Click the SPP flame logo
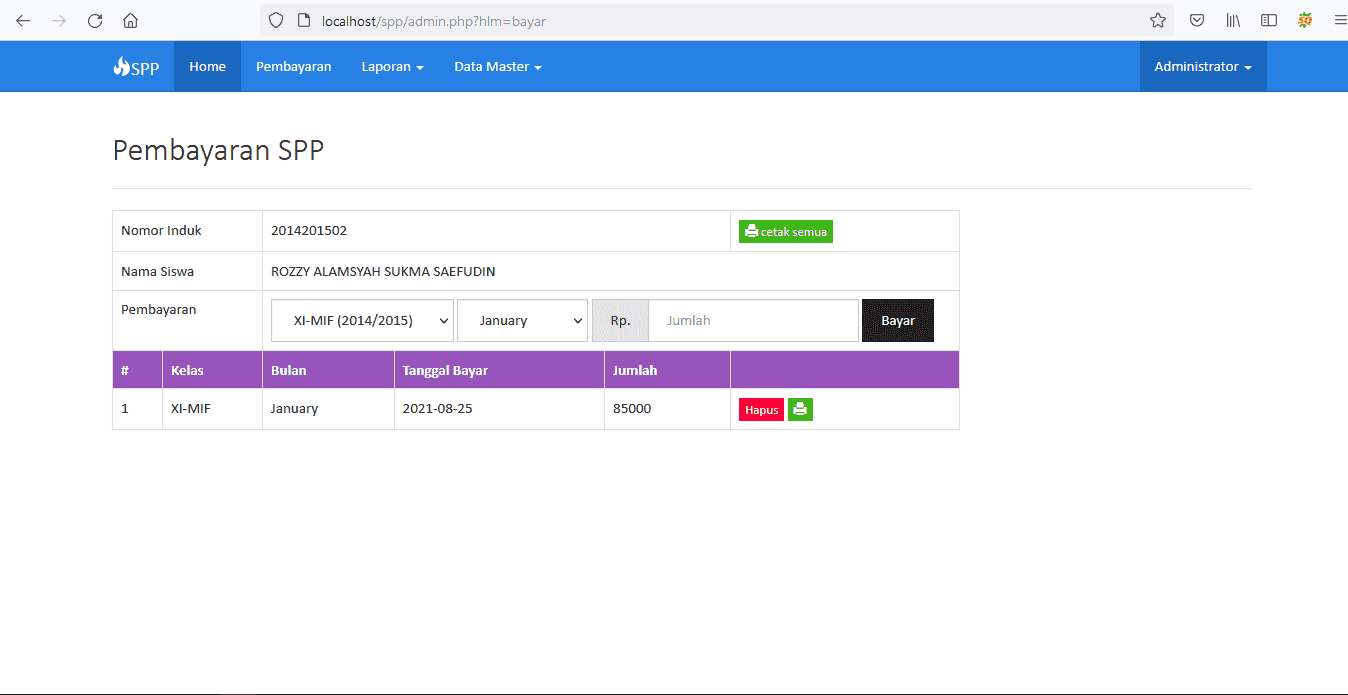The width and height of the screenshot is (1348, 695). [136, 66]
